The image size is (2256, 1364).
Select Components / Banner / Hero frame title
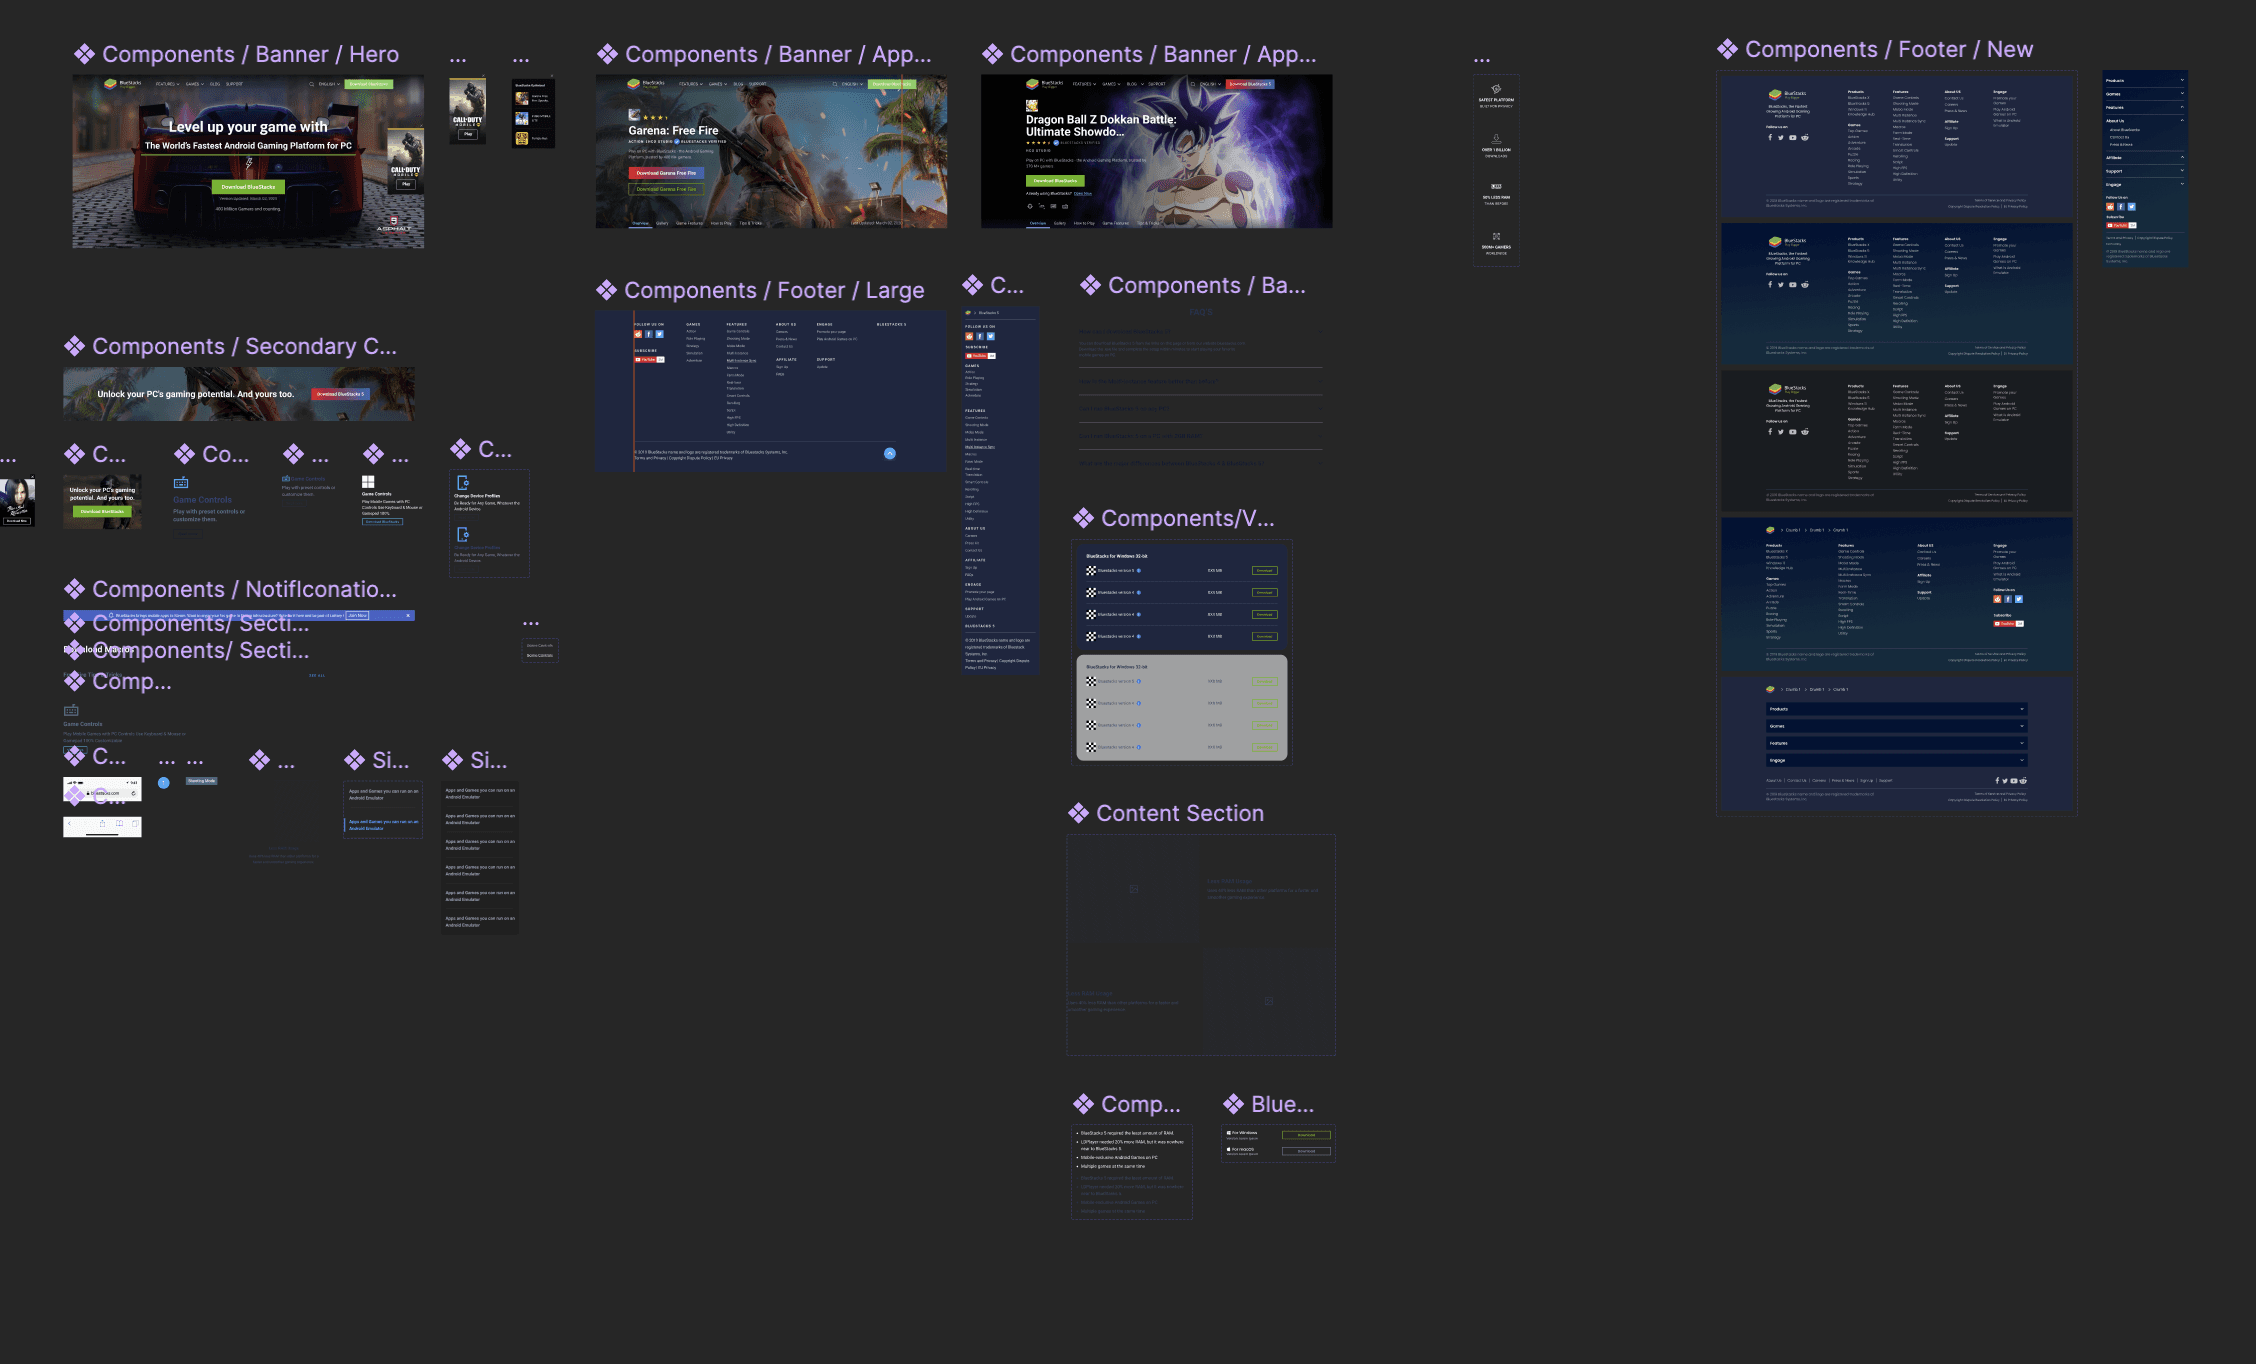(250, 55)
